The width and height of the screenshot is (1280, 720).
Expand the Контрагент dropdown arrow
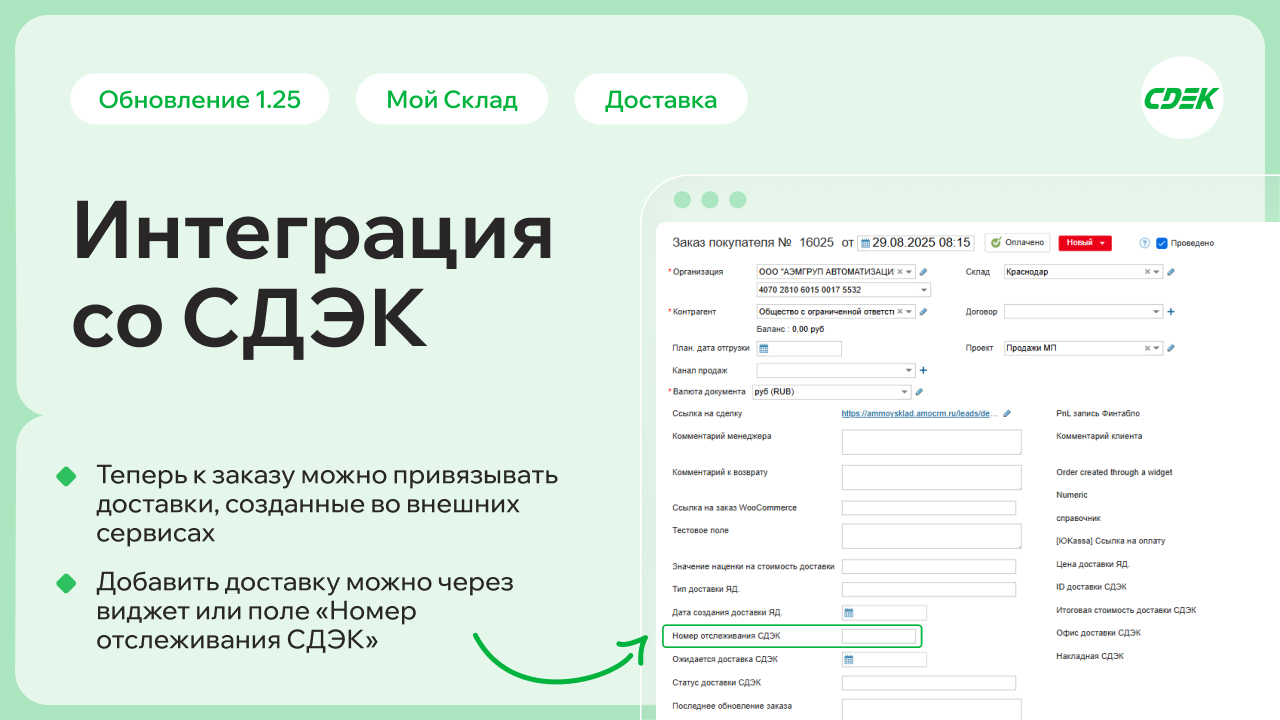[909, 312]
